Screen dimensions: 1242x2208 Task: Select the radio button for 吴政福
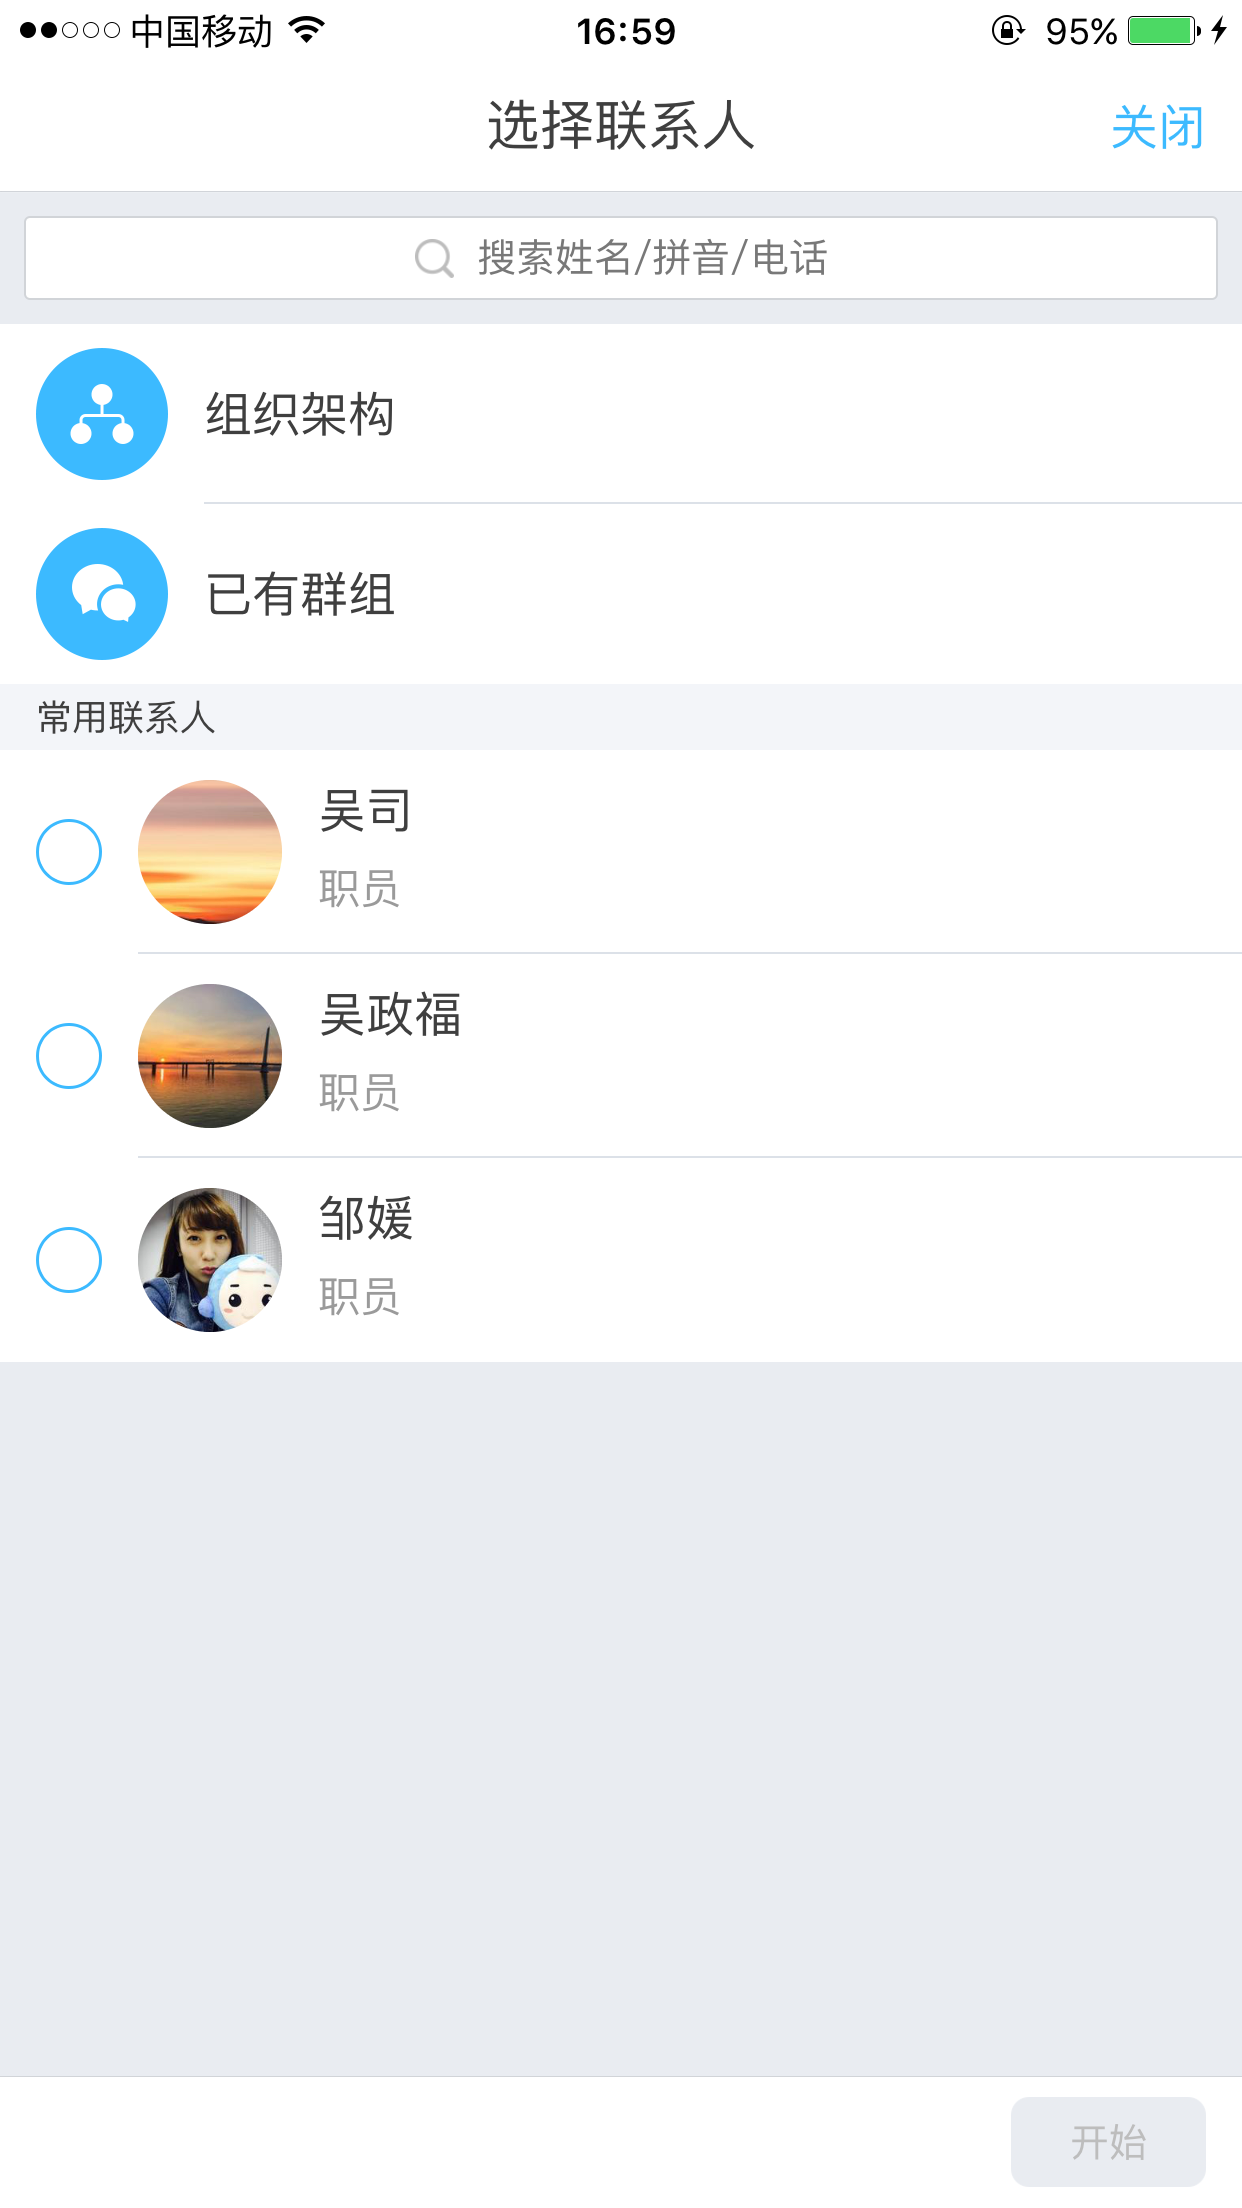pyautogui.click(x=69, y=1056)
